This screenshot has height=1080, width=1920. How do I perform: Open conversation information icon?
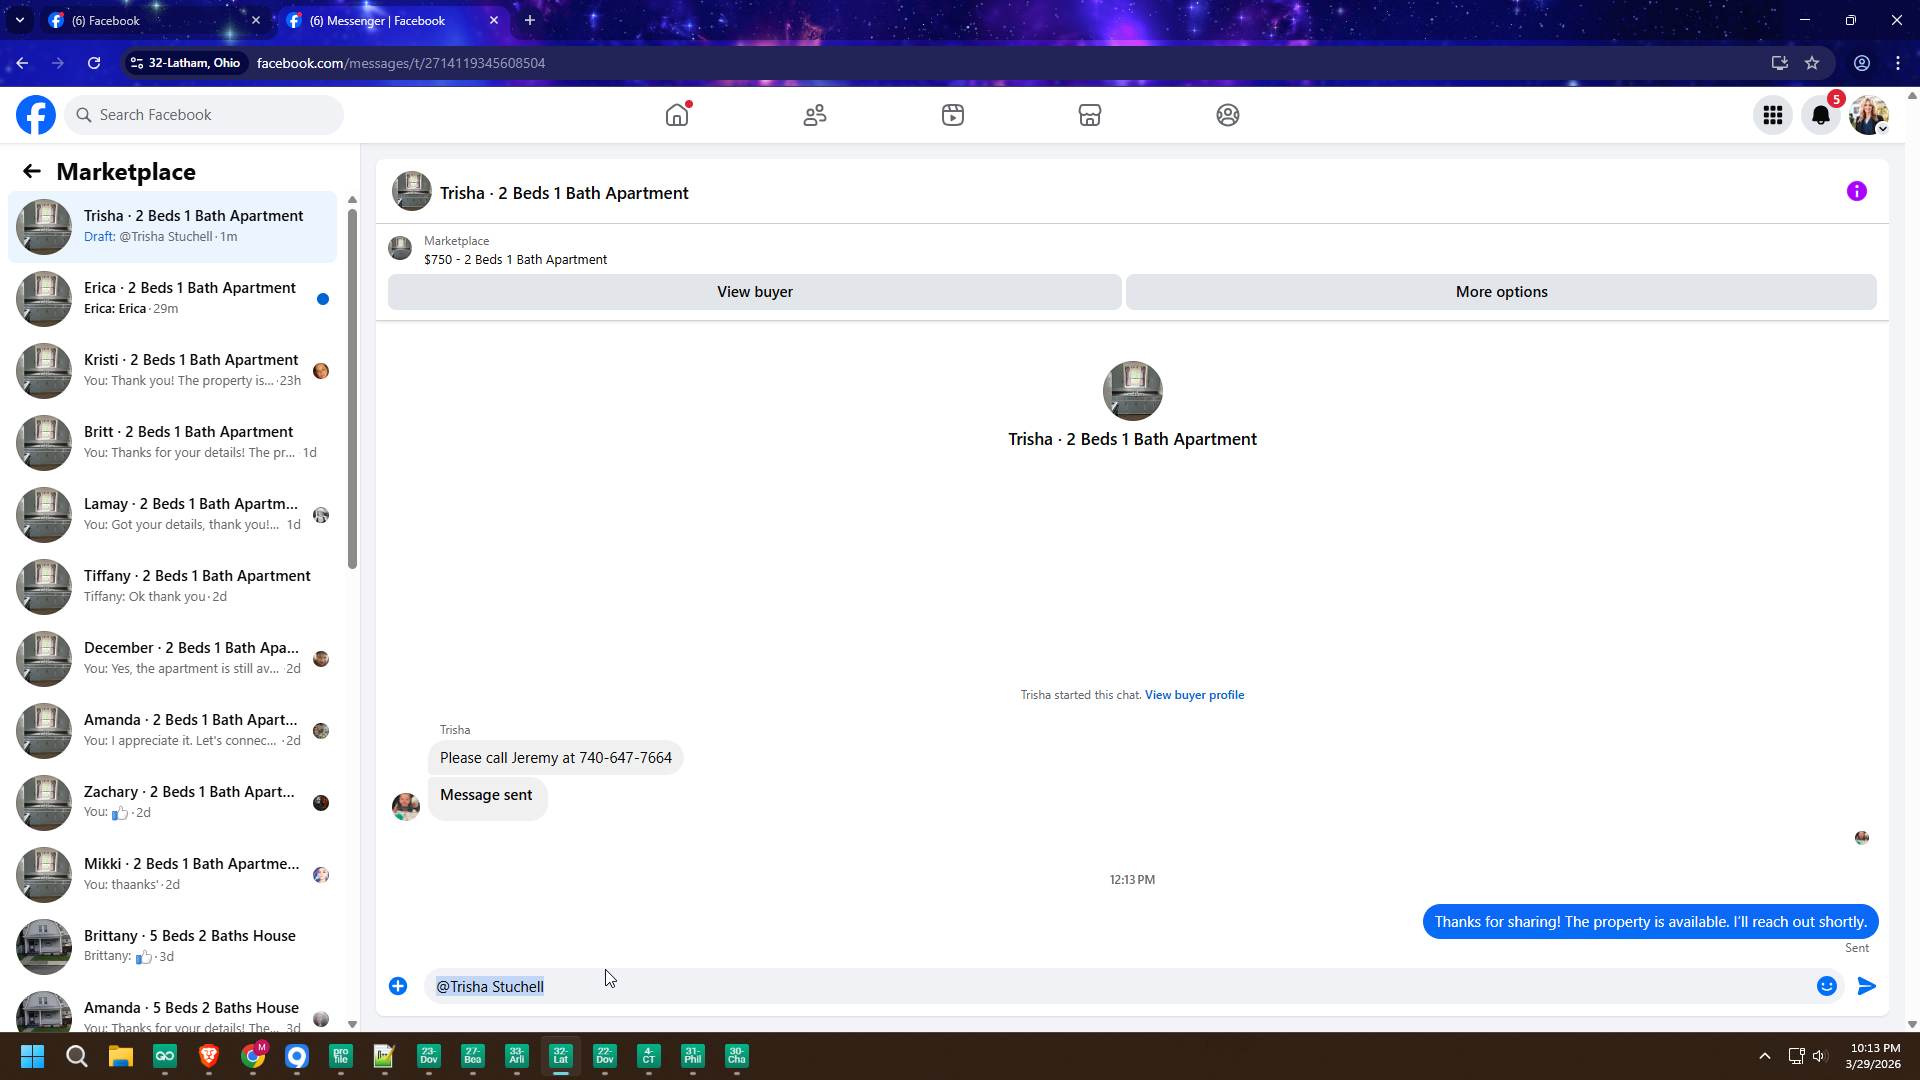pos(1857,191)
